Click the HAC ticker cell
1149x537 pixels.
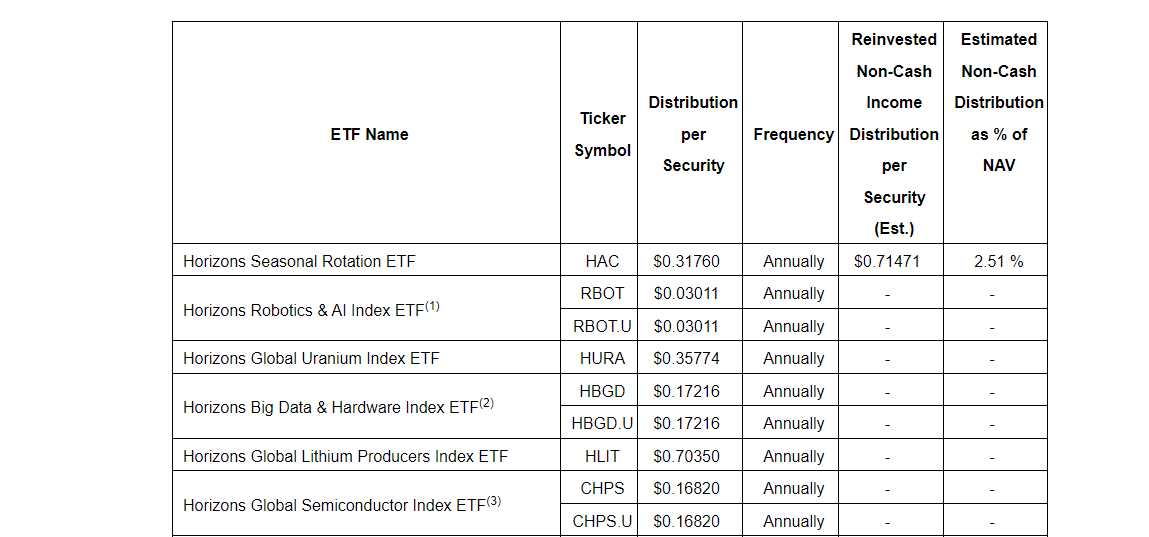tap(602, 261)
